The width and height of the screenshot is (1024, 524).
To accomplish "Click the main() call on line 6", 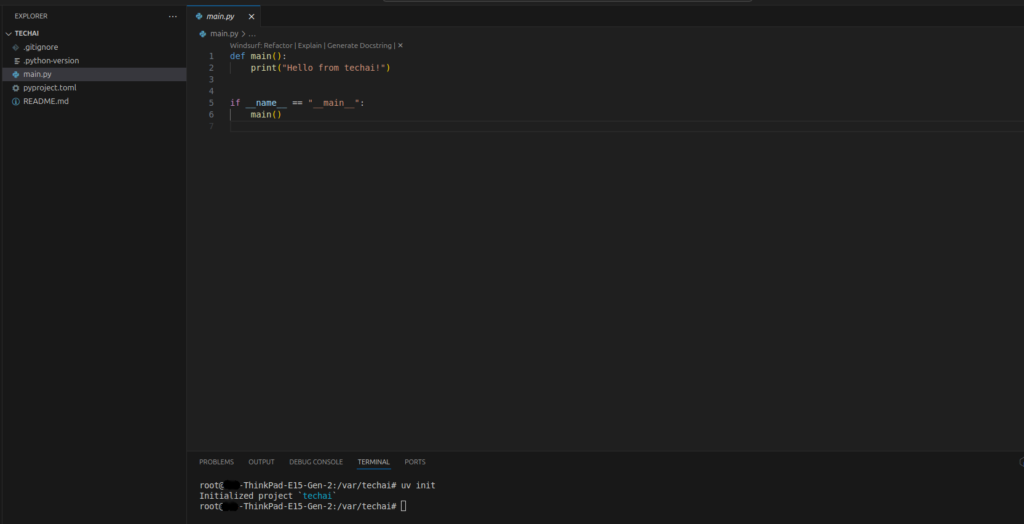I will coord(266,114).
